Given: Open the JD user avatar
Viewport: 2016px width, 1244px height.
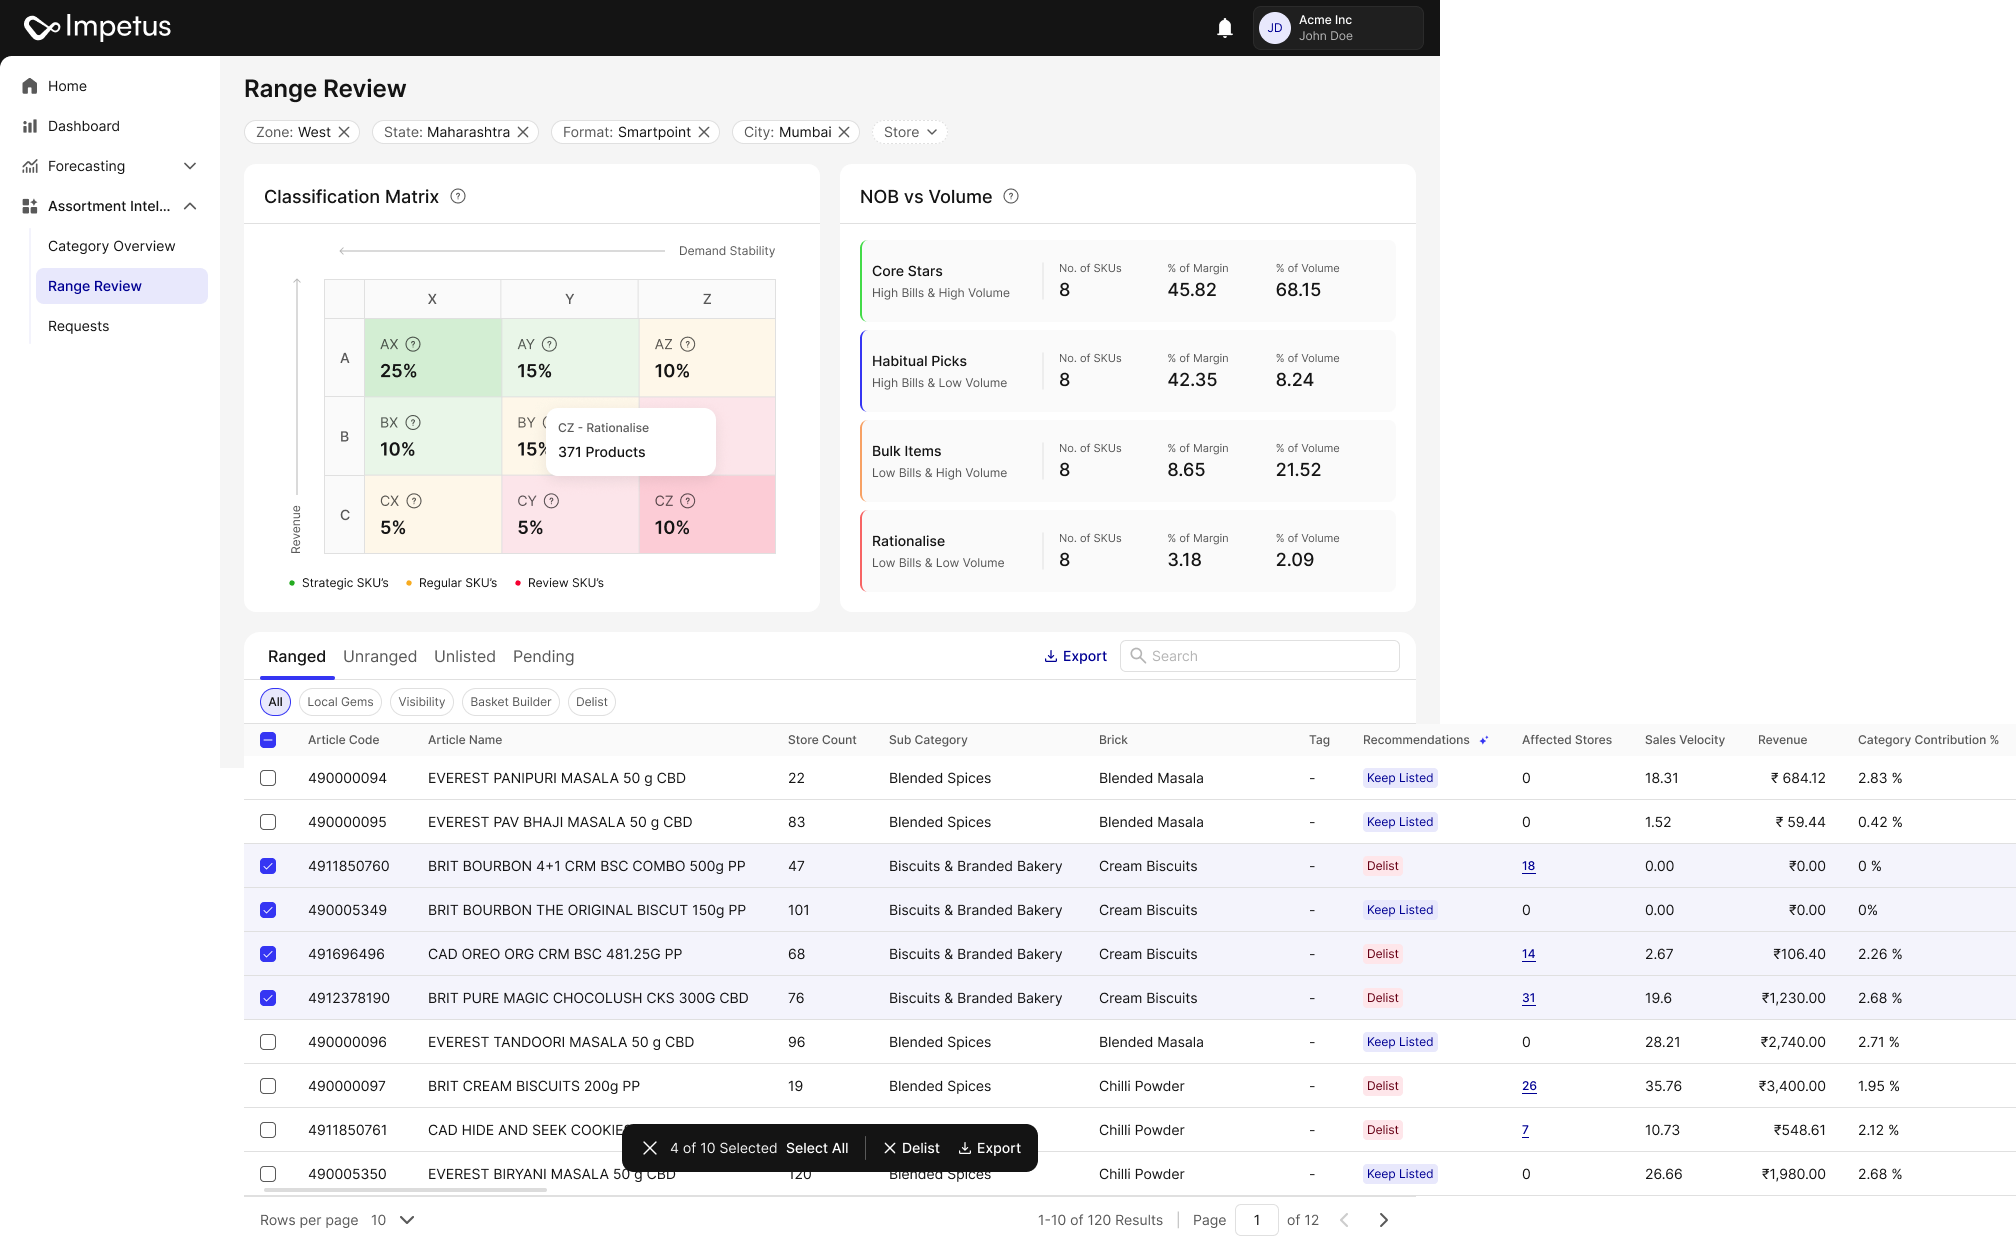Looking at the screenshot, I should [1275, 28].
